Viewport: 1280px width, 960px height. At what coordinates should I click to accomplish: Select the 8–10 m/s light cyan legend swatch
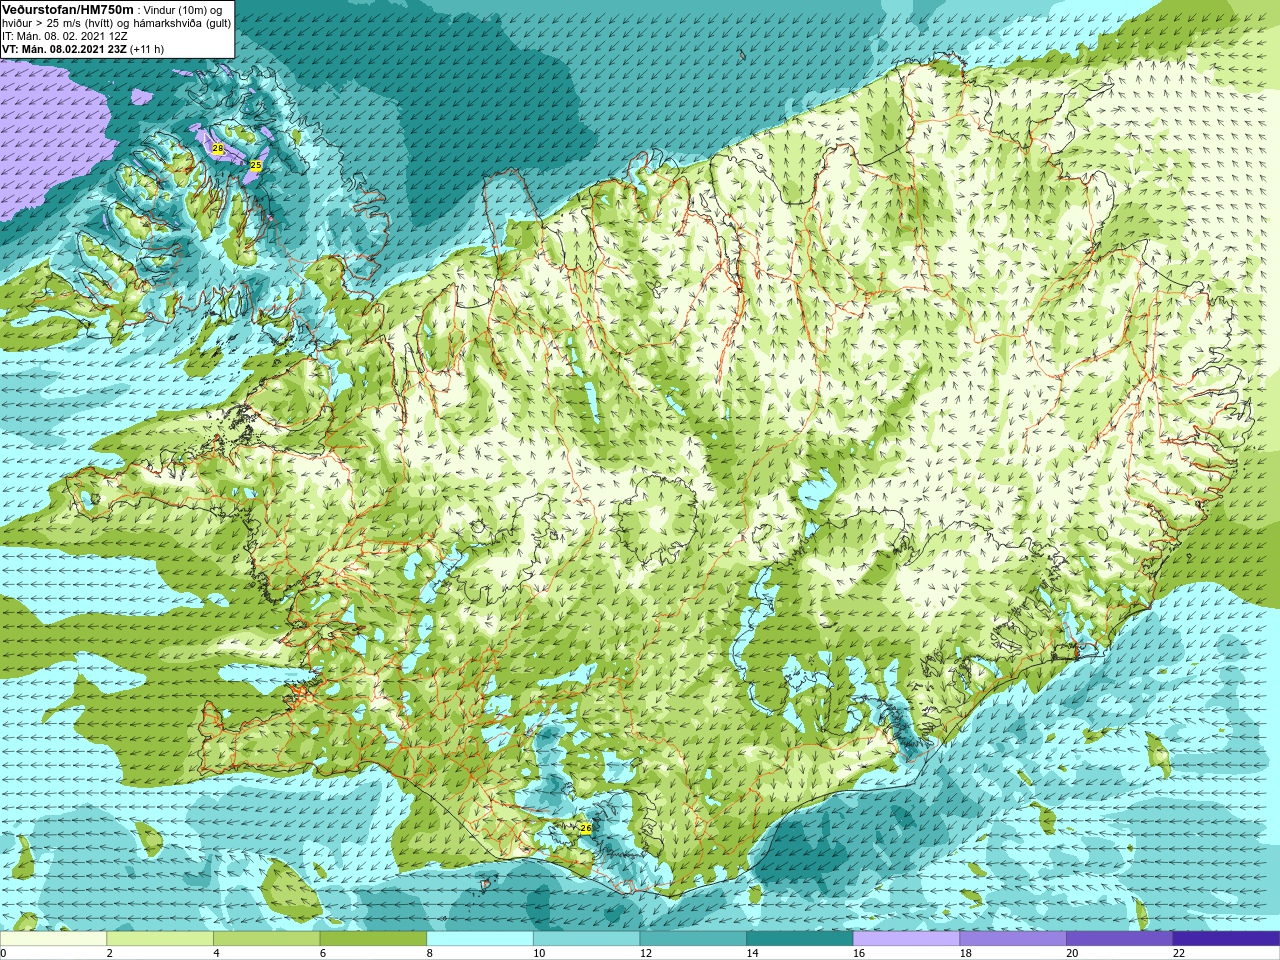pyautogui.click(x=480, y=939)
